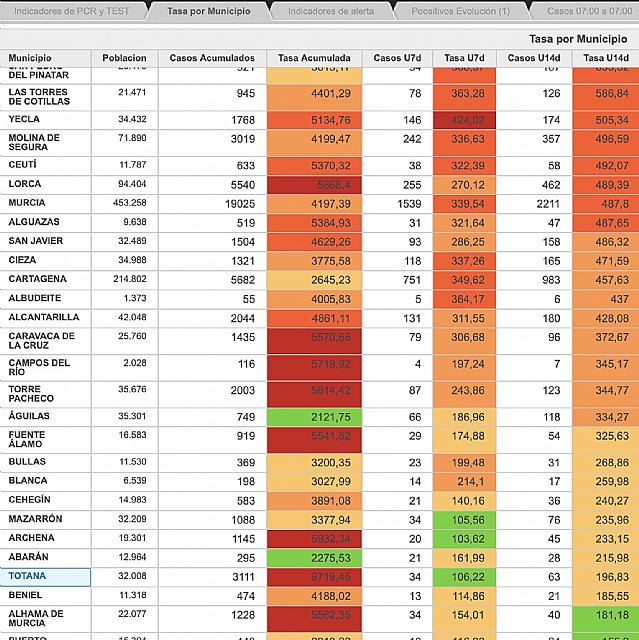Click the dark red 9719,45 Totana cell
639x640 pixels.
point(313,577)
